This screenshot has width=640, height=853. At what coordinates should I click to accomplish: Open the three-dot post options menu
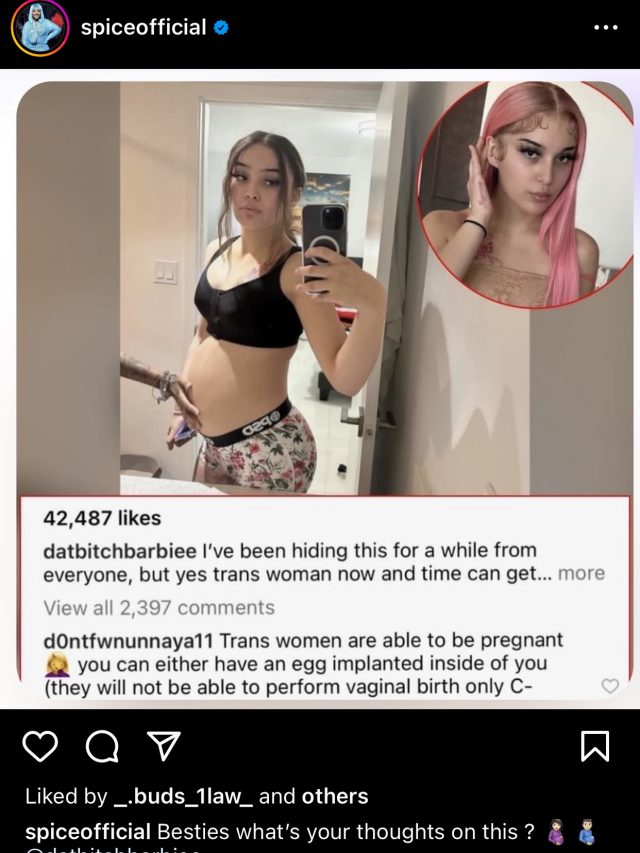pyautogui.click(x=606, y=27)
